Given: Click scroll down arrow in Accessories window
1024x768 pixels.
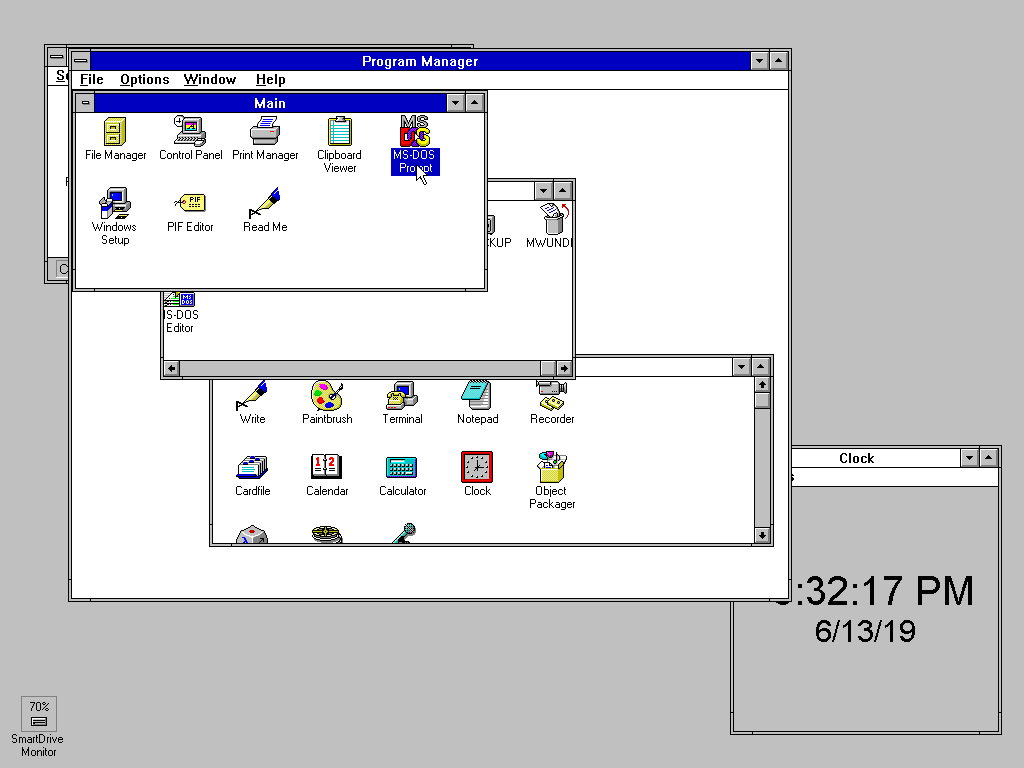Looking at the screenshot, I should [x=762, y=535].
